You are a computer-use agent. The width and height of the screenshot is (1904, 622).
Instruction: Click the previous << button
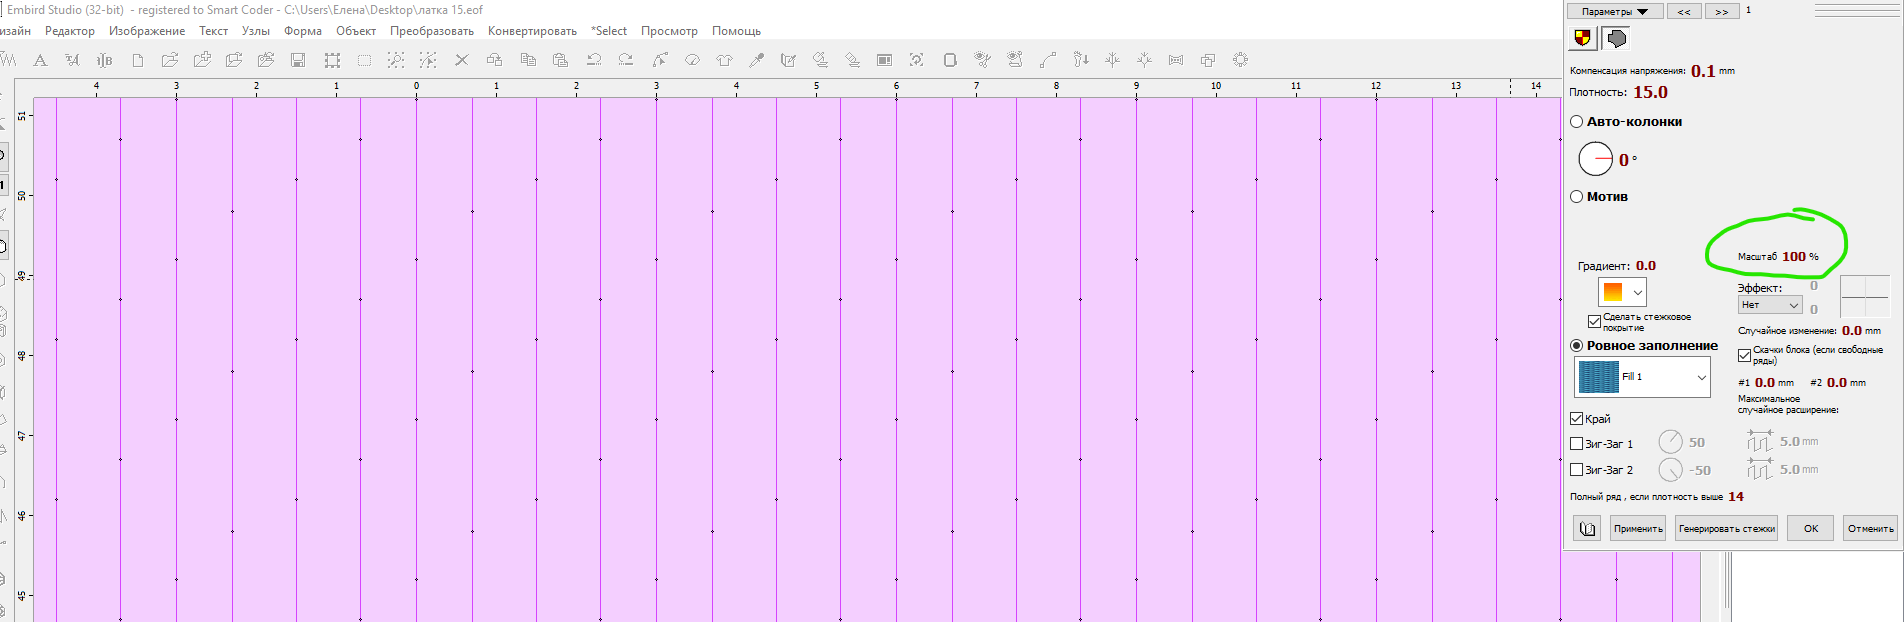pyautogui.click(x=1684, y=12)
